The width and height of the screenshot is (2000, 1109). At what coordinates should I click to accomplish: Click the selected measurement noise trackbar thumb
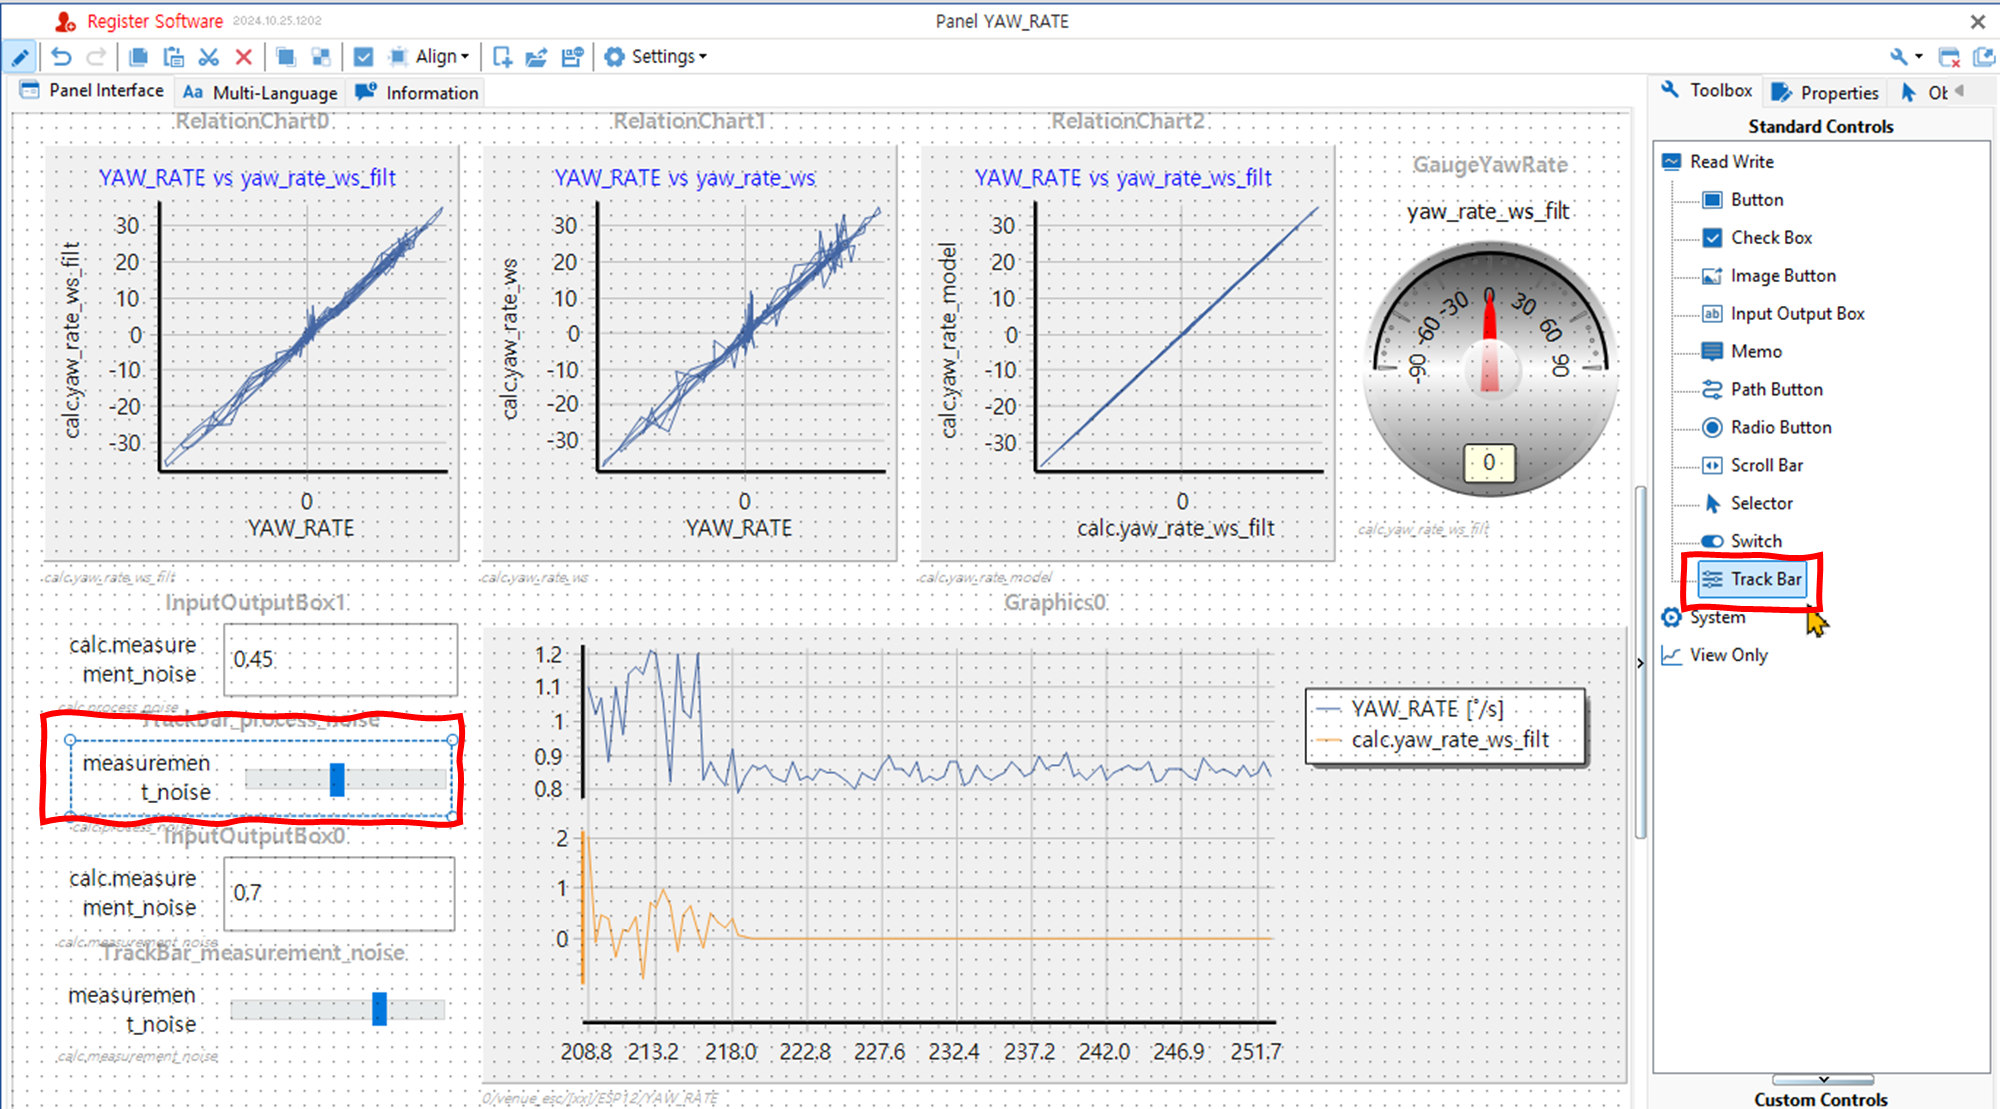337,779
